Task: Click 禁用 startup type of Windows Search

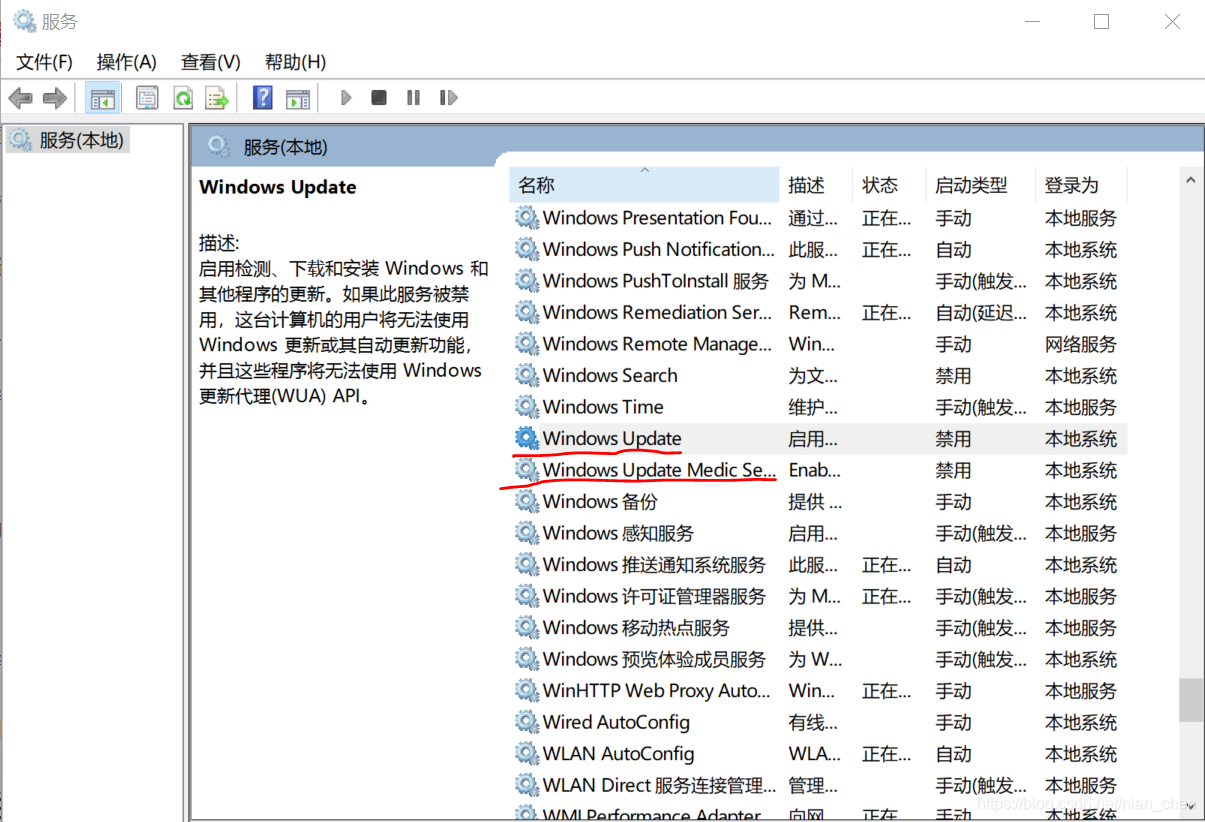Action: 953,375
